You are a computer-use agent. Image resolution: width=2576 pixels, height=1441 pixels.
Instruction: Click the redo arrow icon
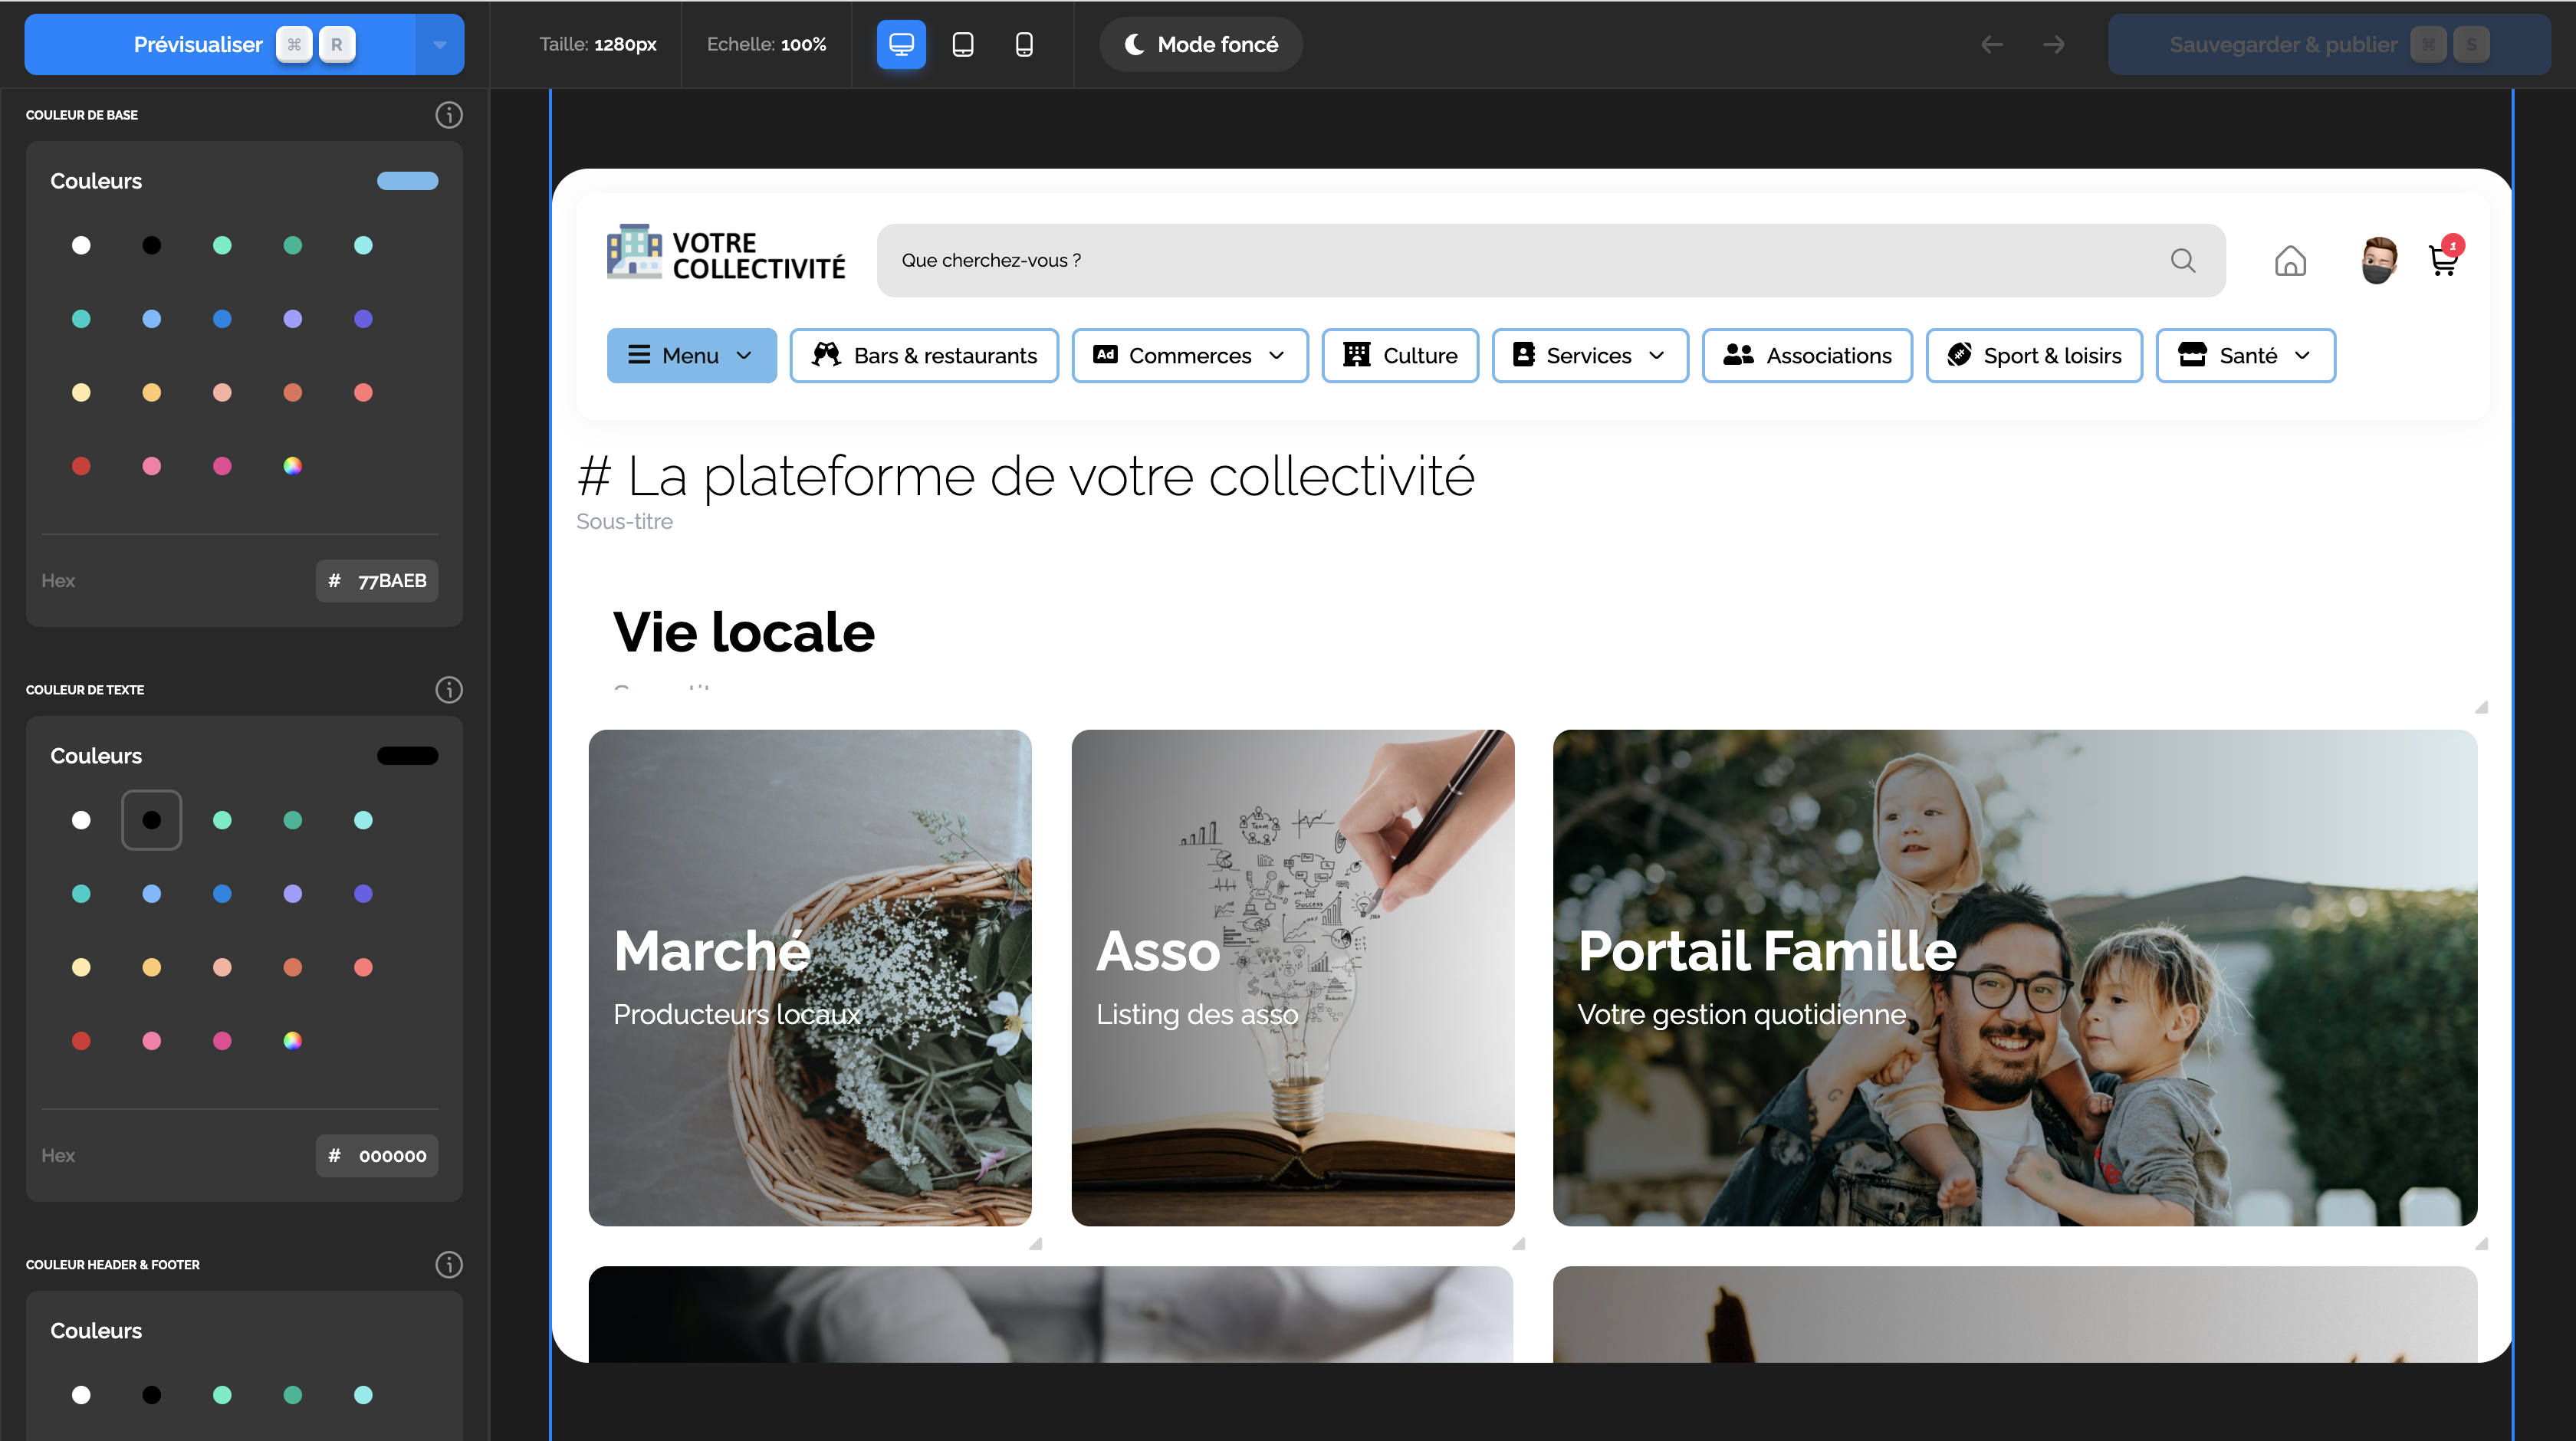point(2053,44)
